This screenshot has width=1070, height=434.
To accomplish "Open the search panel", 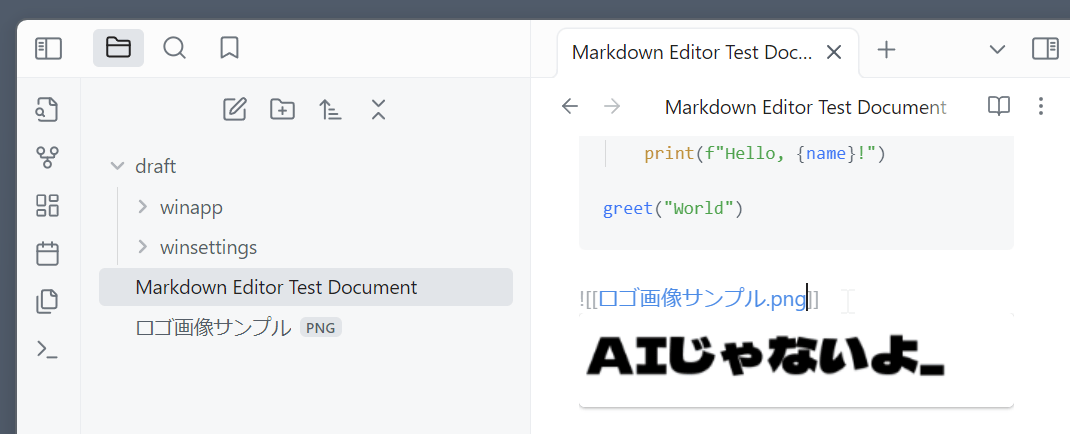I will point(174,48).
